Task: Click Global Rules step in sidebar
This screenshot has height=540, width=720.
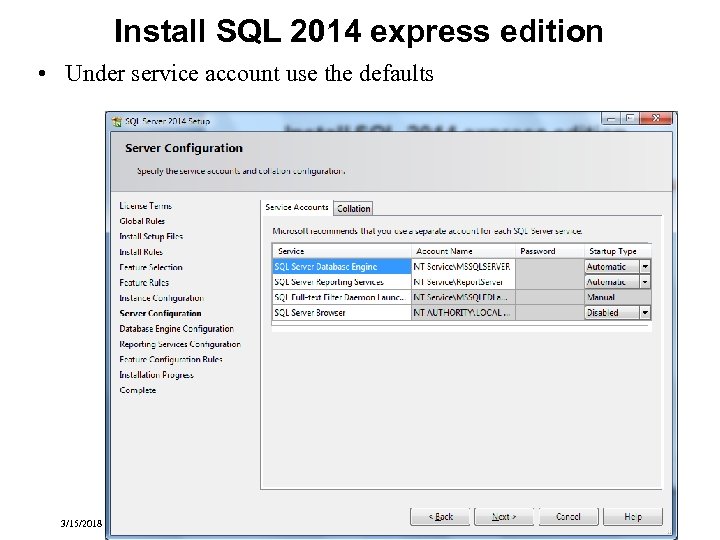Action: [x=142, y=221]
